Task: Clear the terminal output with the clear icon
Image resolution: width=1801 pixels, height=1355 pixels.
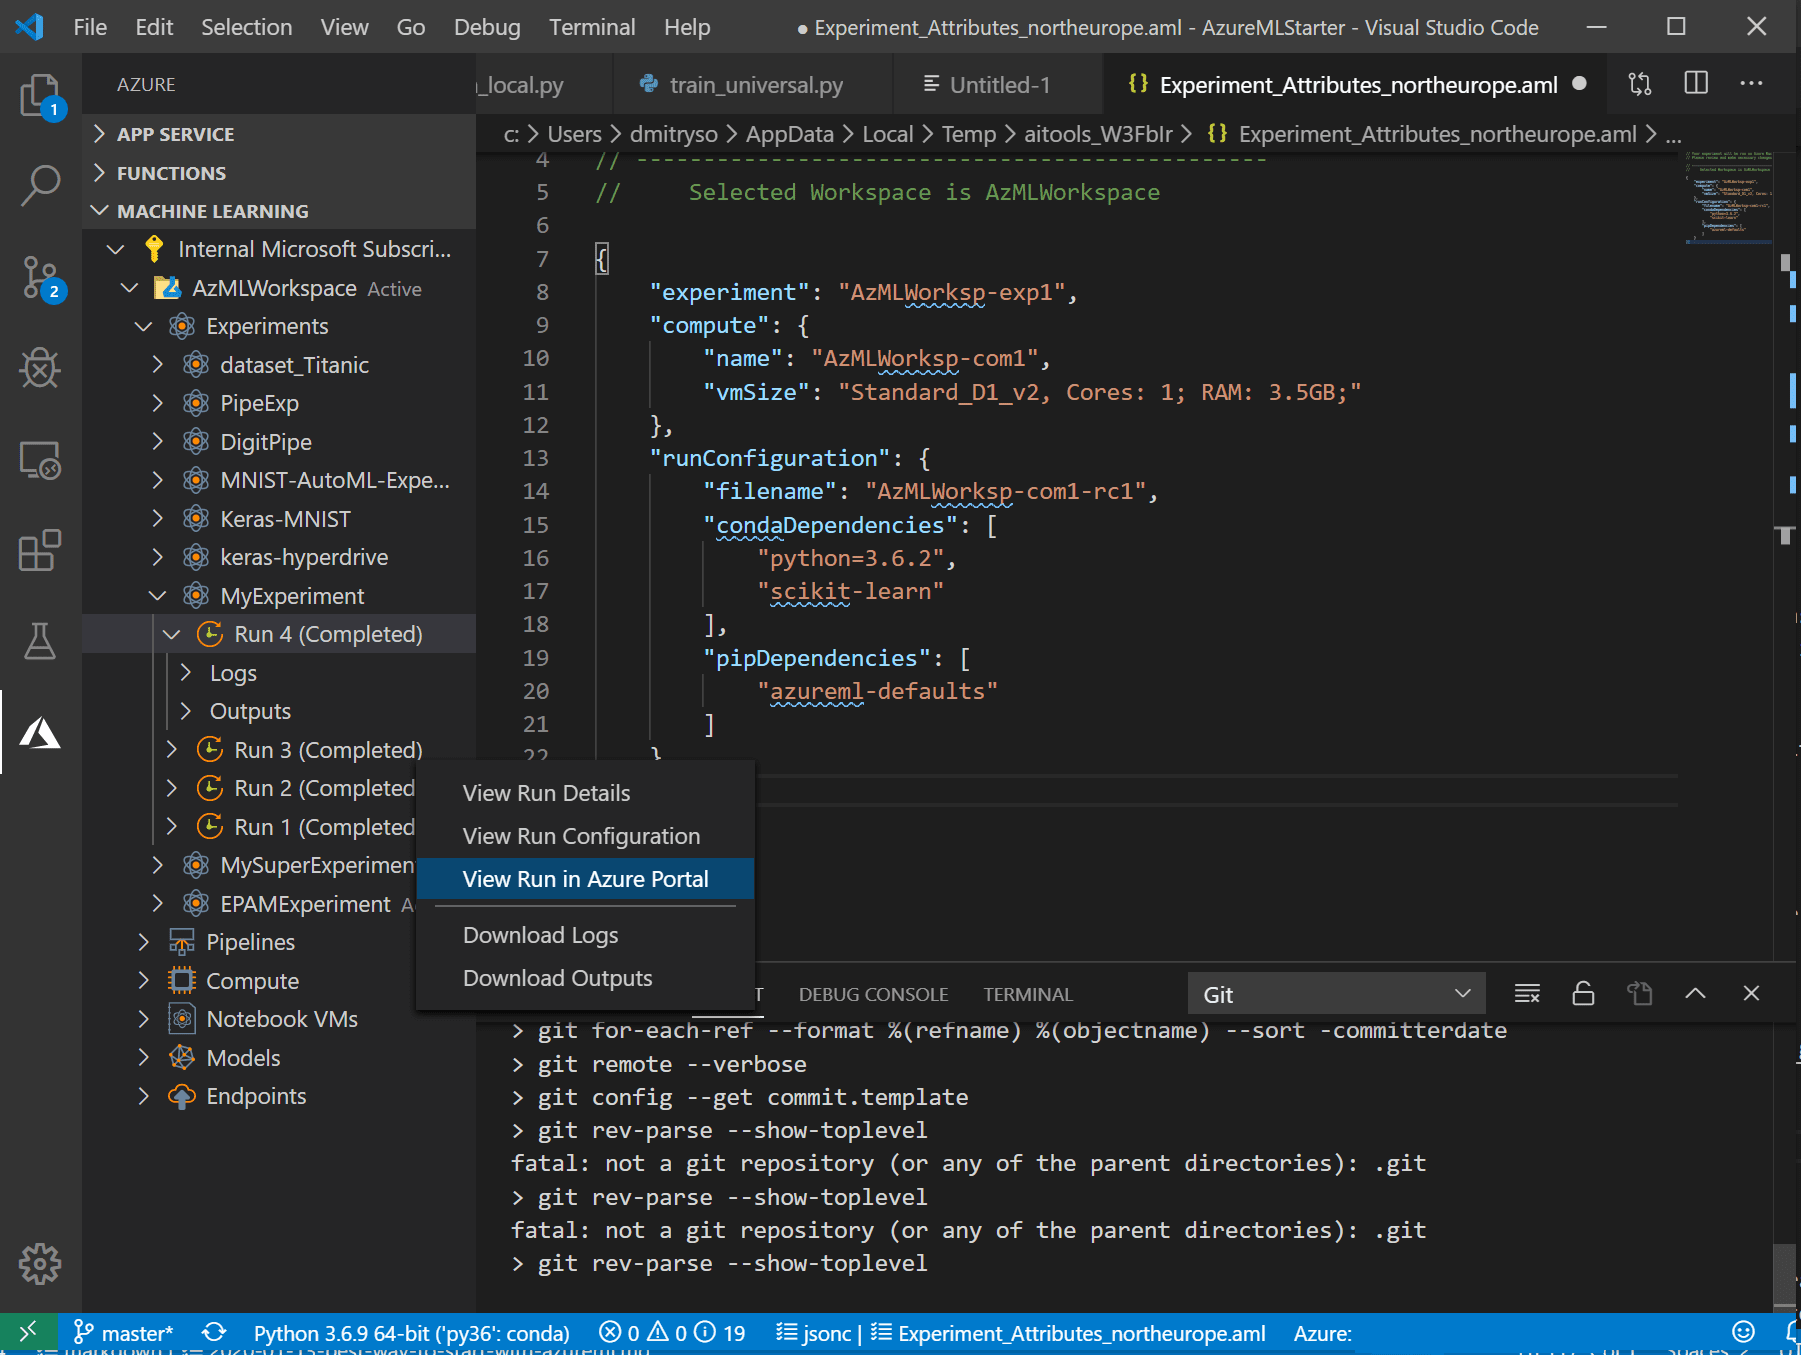Action: (x=1527, y=993)
